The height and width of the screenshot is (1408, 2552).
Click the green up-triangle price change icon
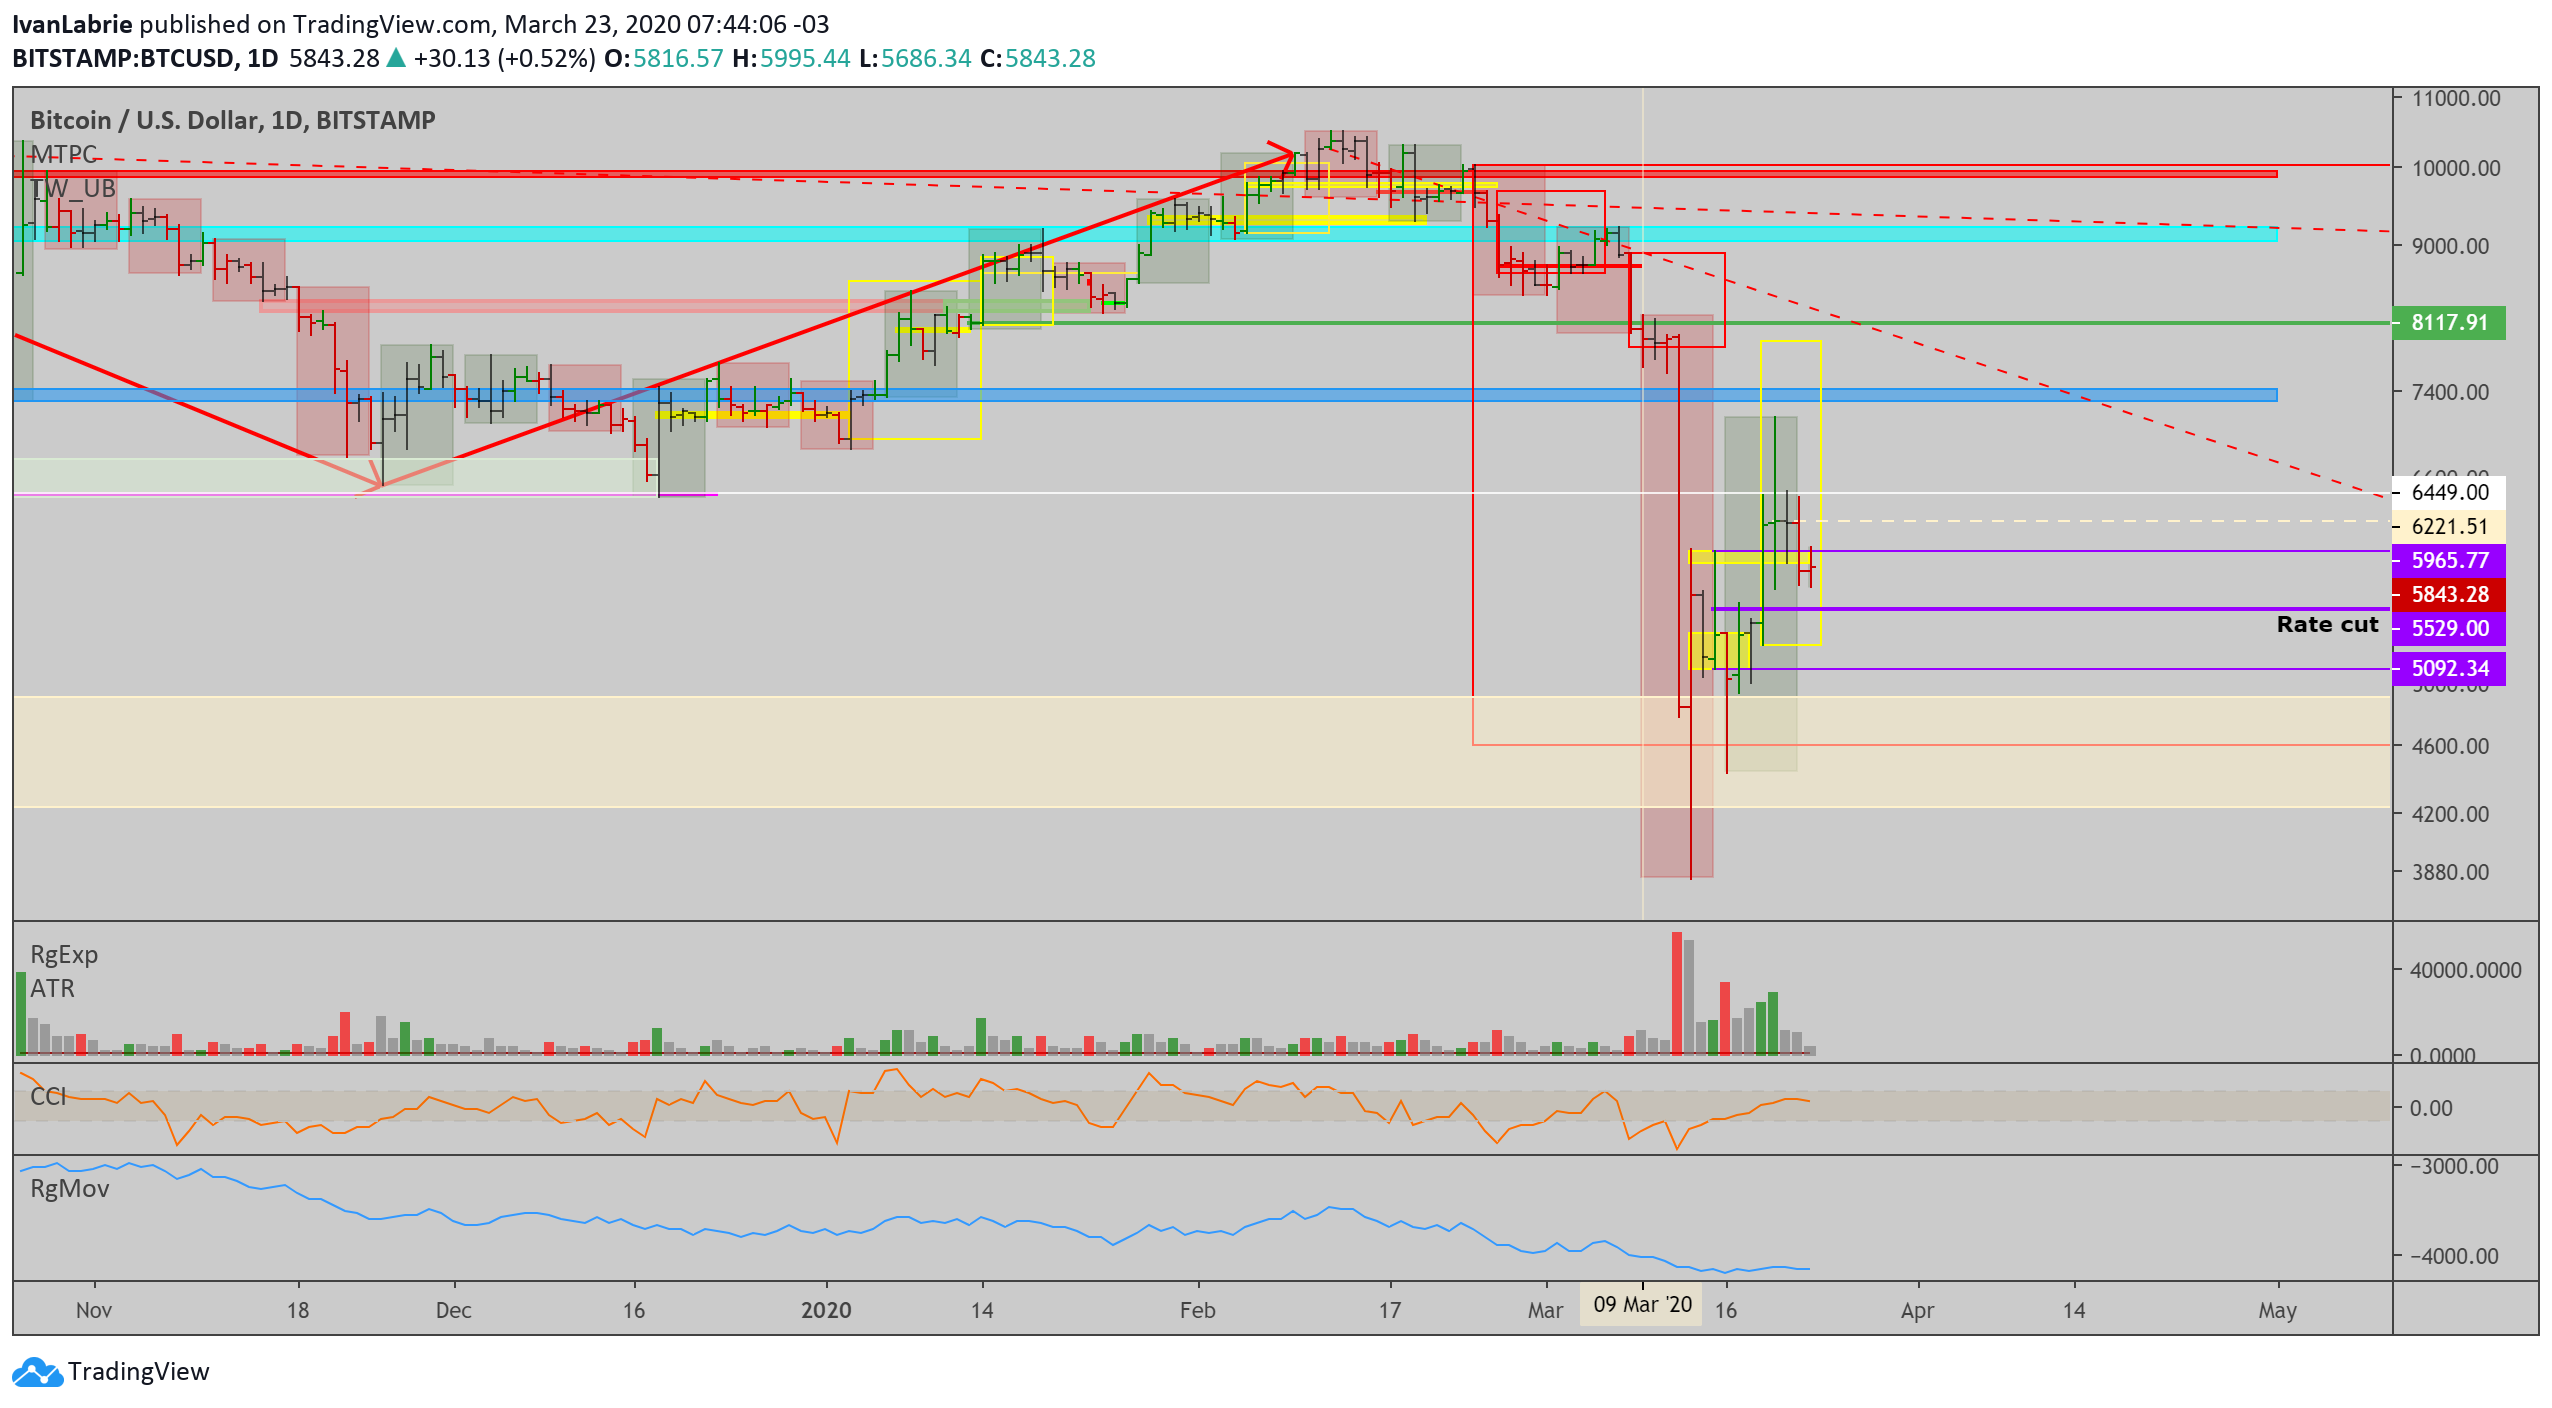click(x=396, y=58)
